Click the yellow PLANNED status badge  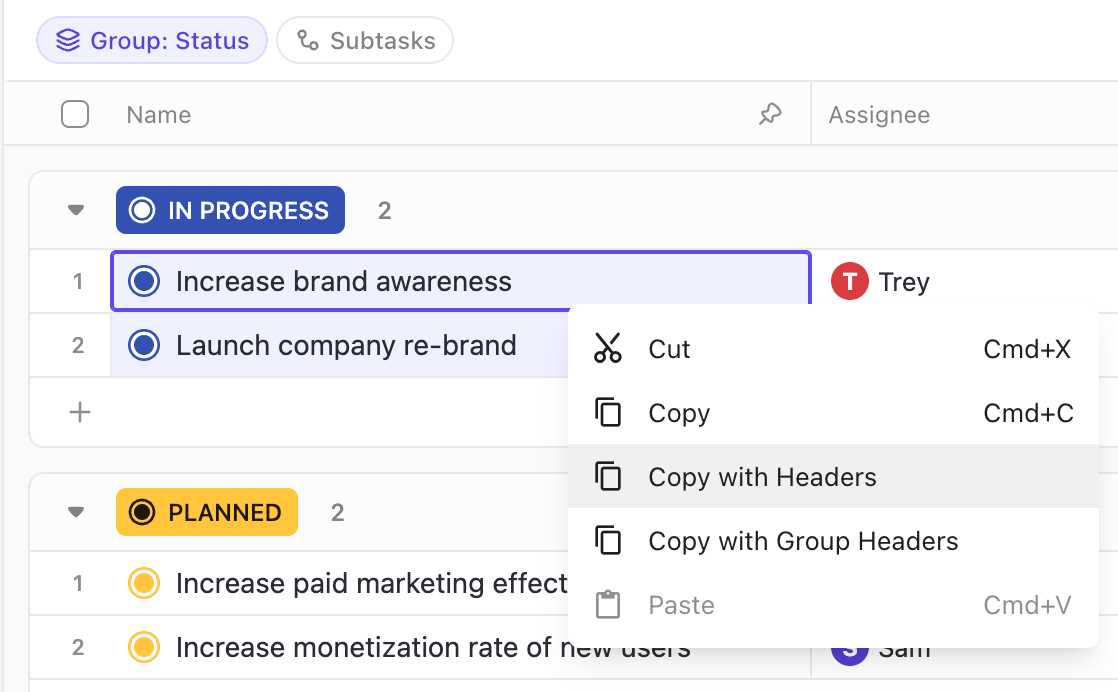pos(207,513)
